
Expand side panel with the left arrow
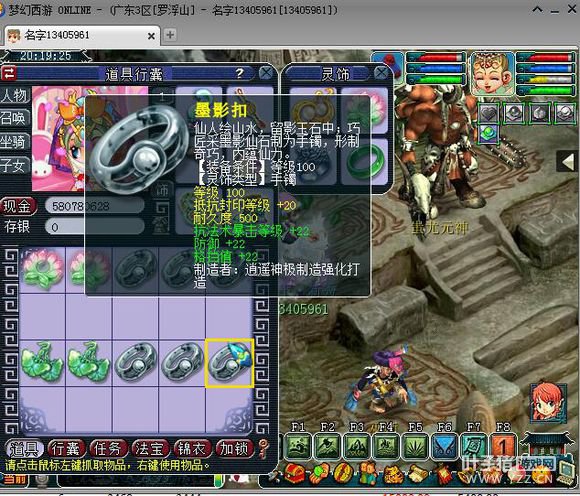click(x=568, y=162)
